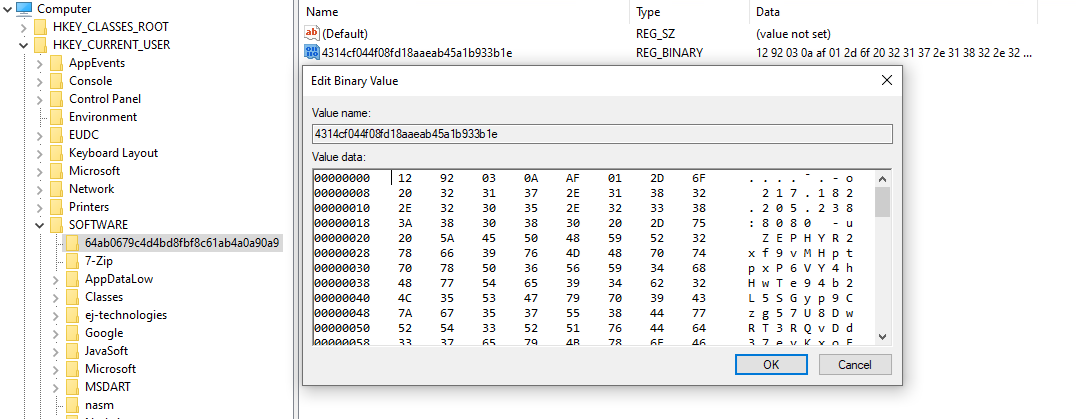
Task: Click Cancel in Edit Binary Value
Action: coord(855,364)
